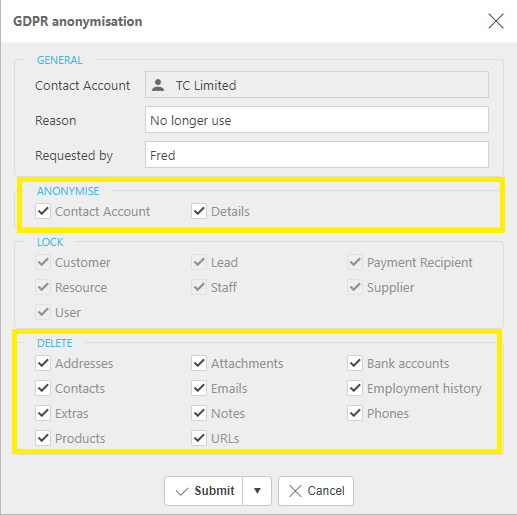Uncheck Contact Account under Anonymise

43,211
